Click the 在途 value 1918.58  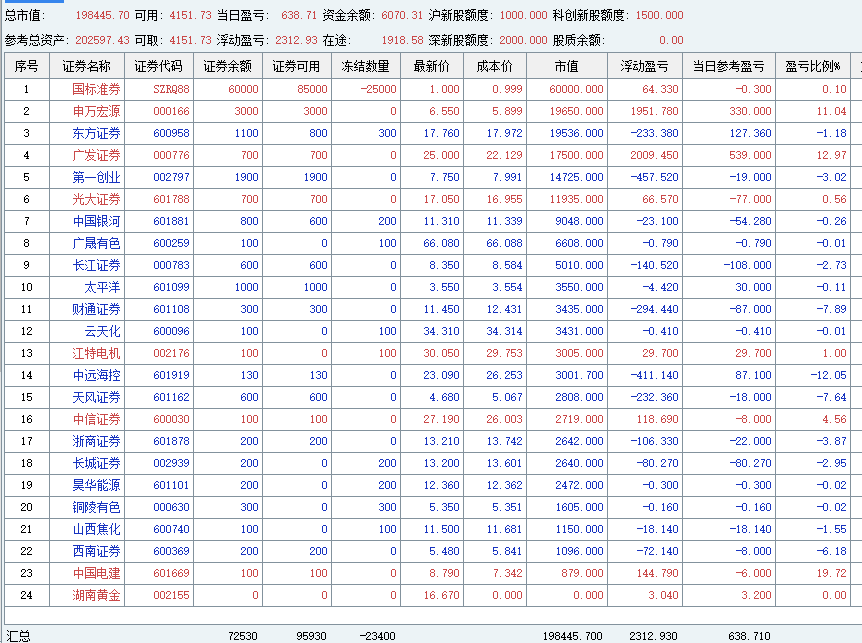tap(402, 40)
